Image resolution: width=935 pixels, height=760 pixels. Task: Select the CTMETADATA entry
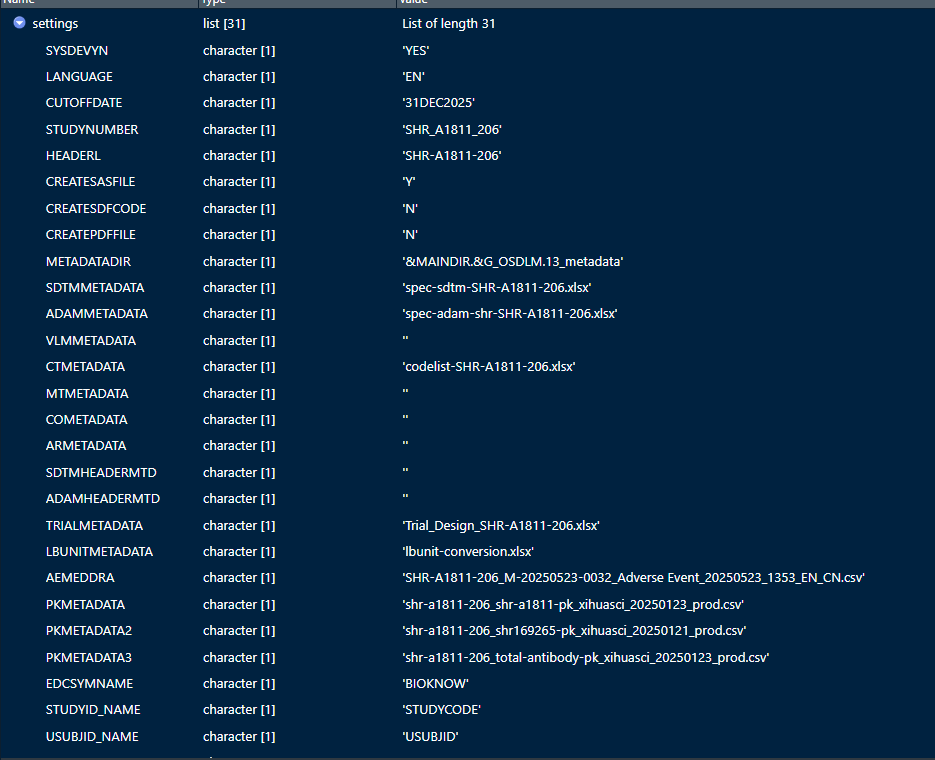click(x=87, y=367)
